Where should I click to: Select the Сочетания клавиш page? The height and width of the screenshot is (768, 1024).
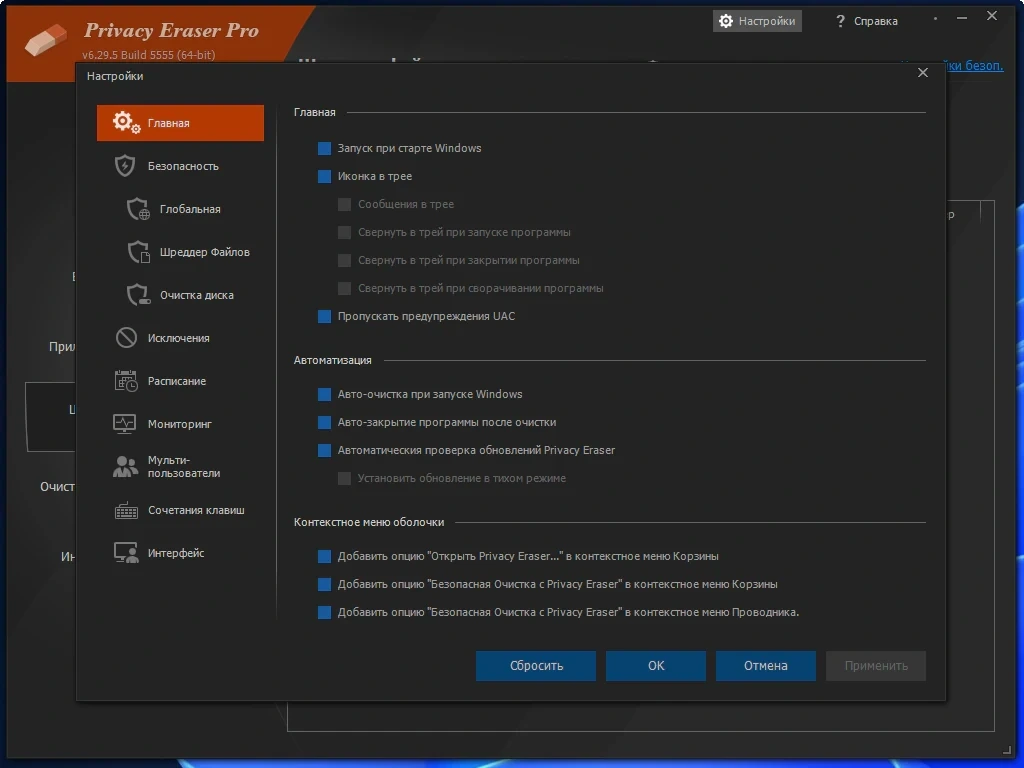pos(180,510)
